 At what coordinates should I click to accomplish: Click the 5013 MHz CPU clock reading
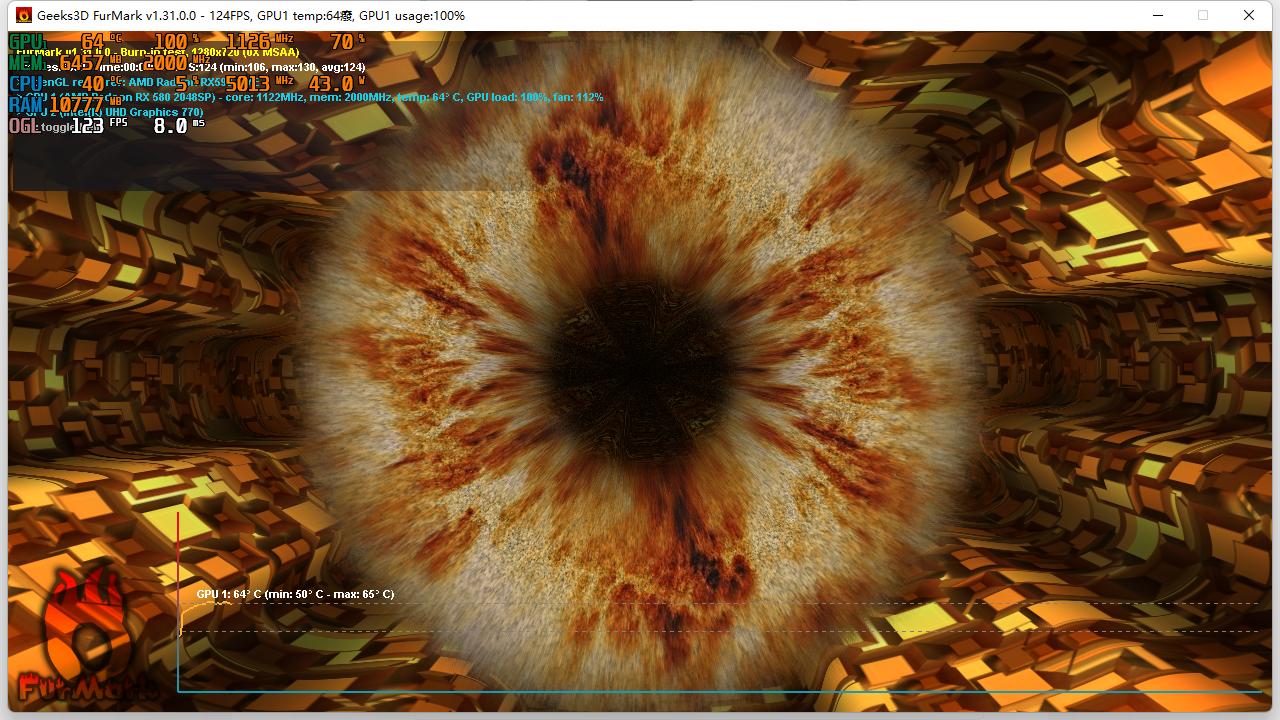[x=260, y=84]
